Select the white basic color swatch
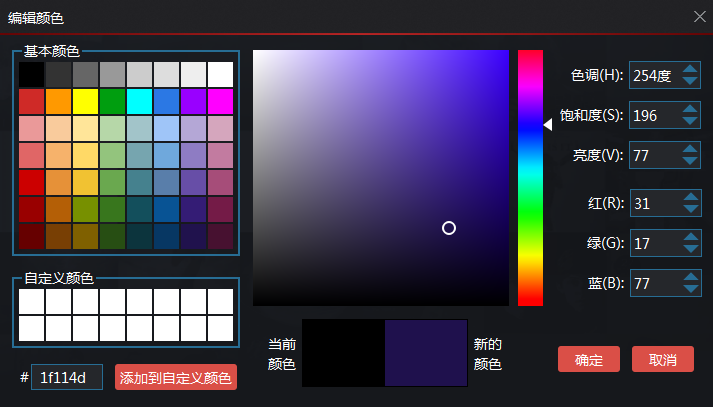The height and width of the screenshot is (407, 713). [x=220, y=74]
